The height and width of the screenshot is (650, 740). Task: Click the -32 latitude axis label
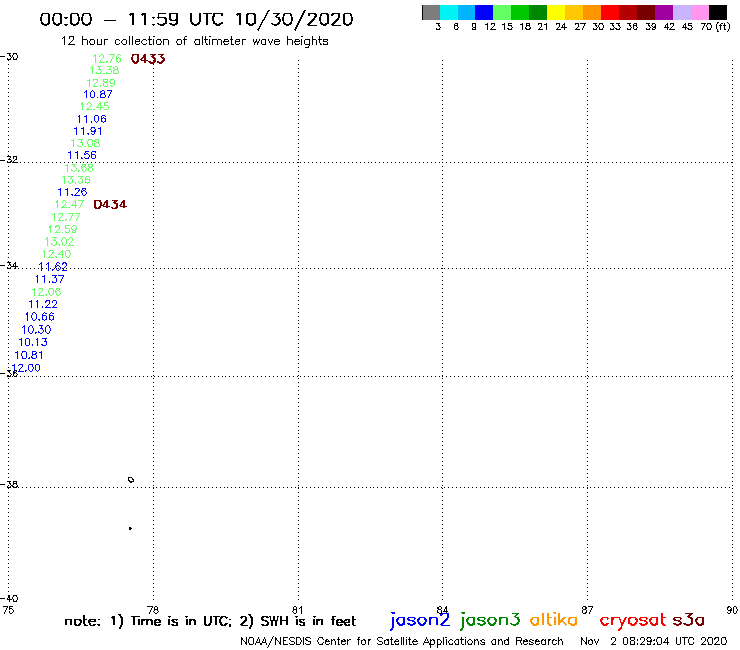coord(9,160)
